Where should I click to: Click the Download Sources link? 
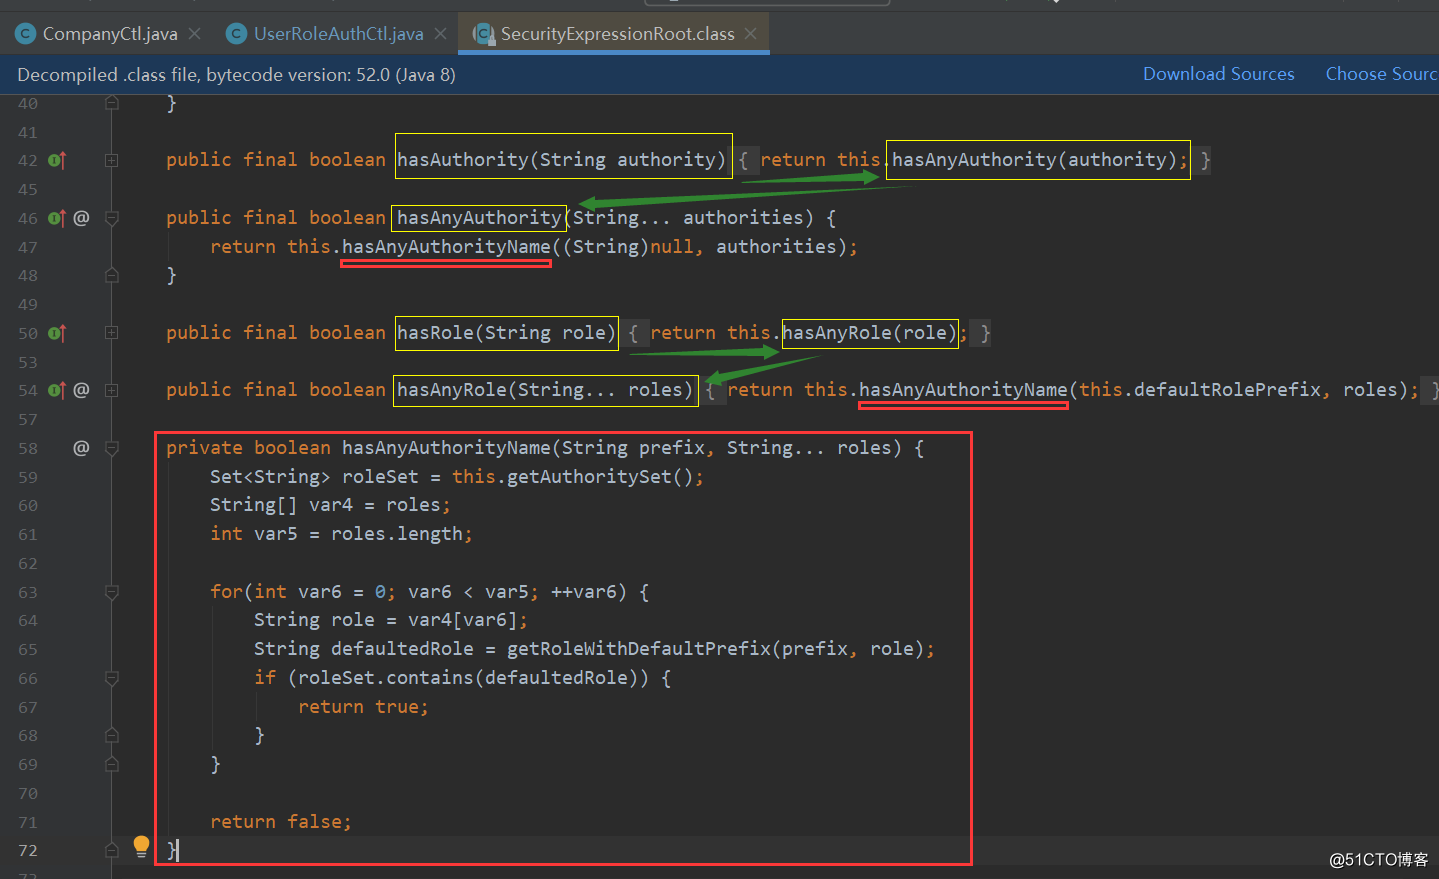click(1218, 74)
